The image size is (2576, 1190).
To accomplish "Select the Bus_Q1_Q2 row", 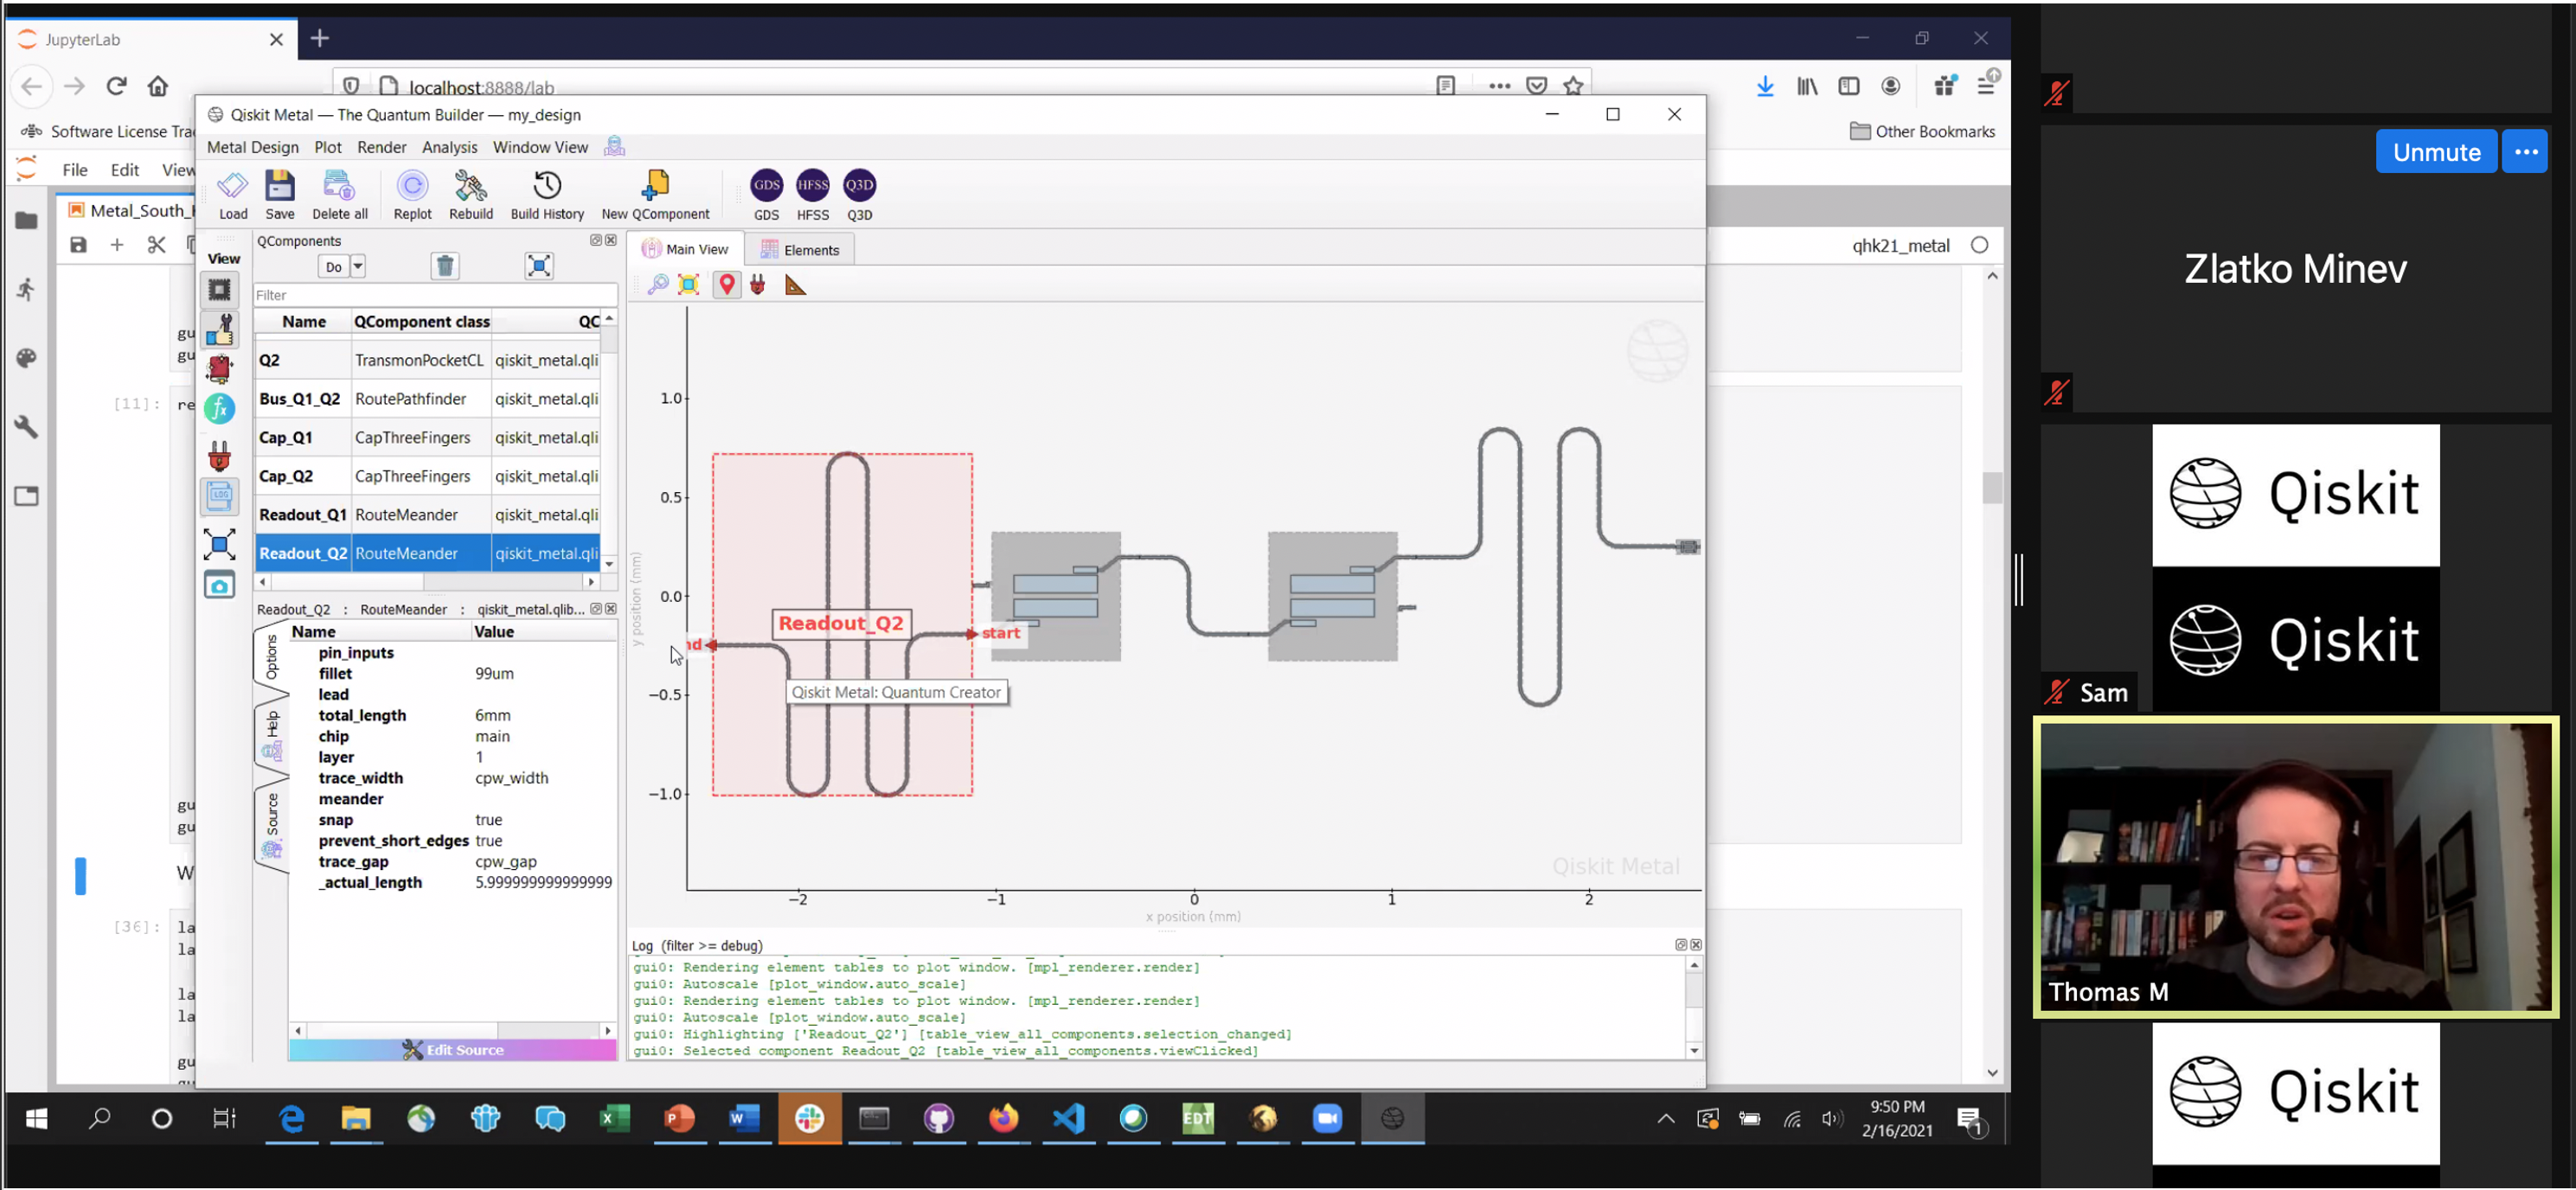I will 428,399.
